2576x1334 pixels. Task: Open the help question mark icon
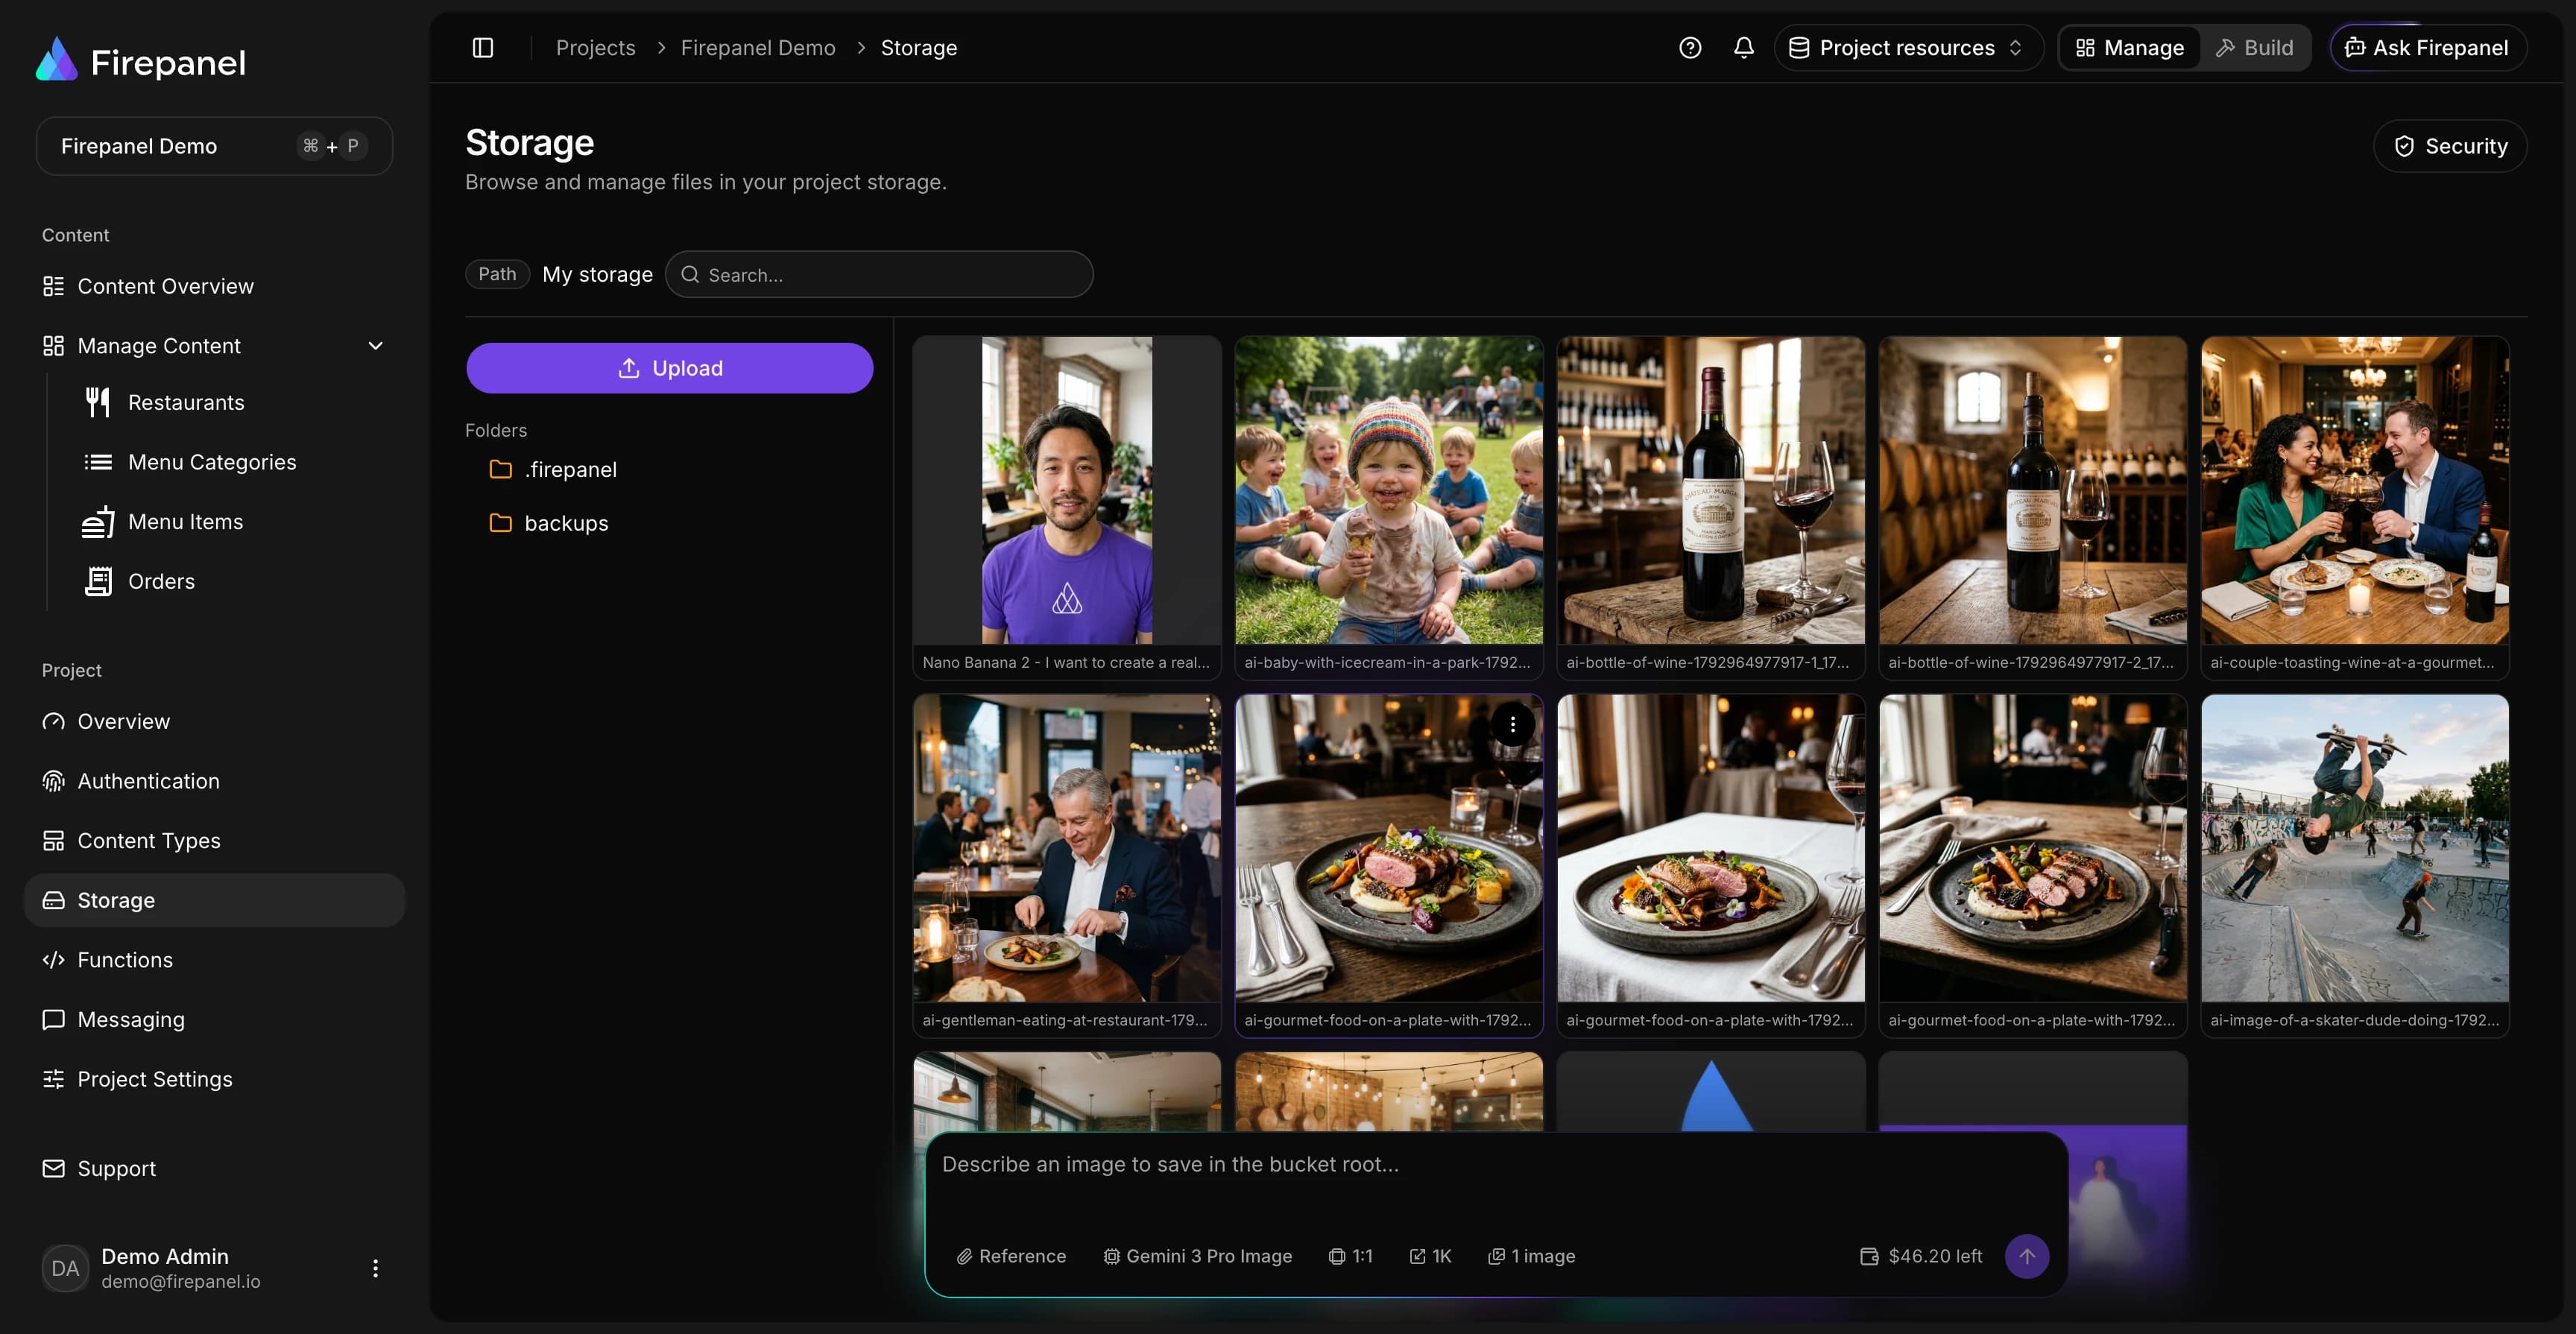point(1690,48)
